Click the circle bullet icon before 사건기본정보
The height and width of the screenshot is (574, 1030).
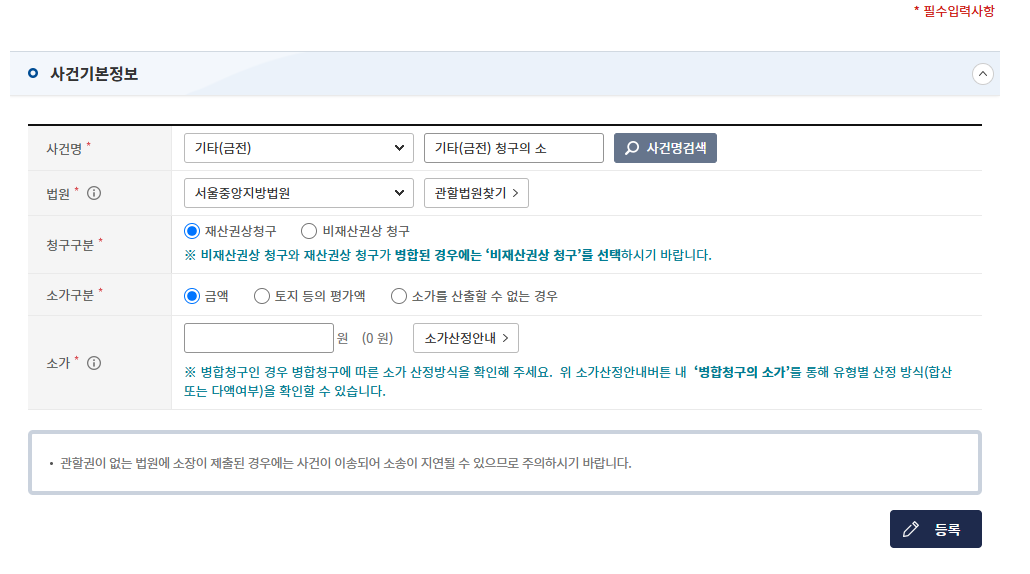[x=33, y=74]
